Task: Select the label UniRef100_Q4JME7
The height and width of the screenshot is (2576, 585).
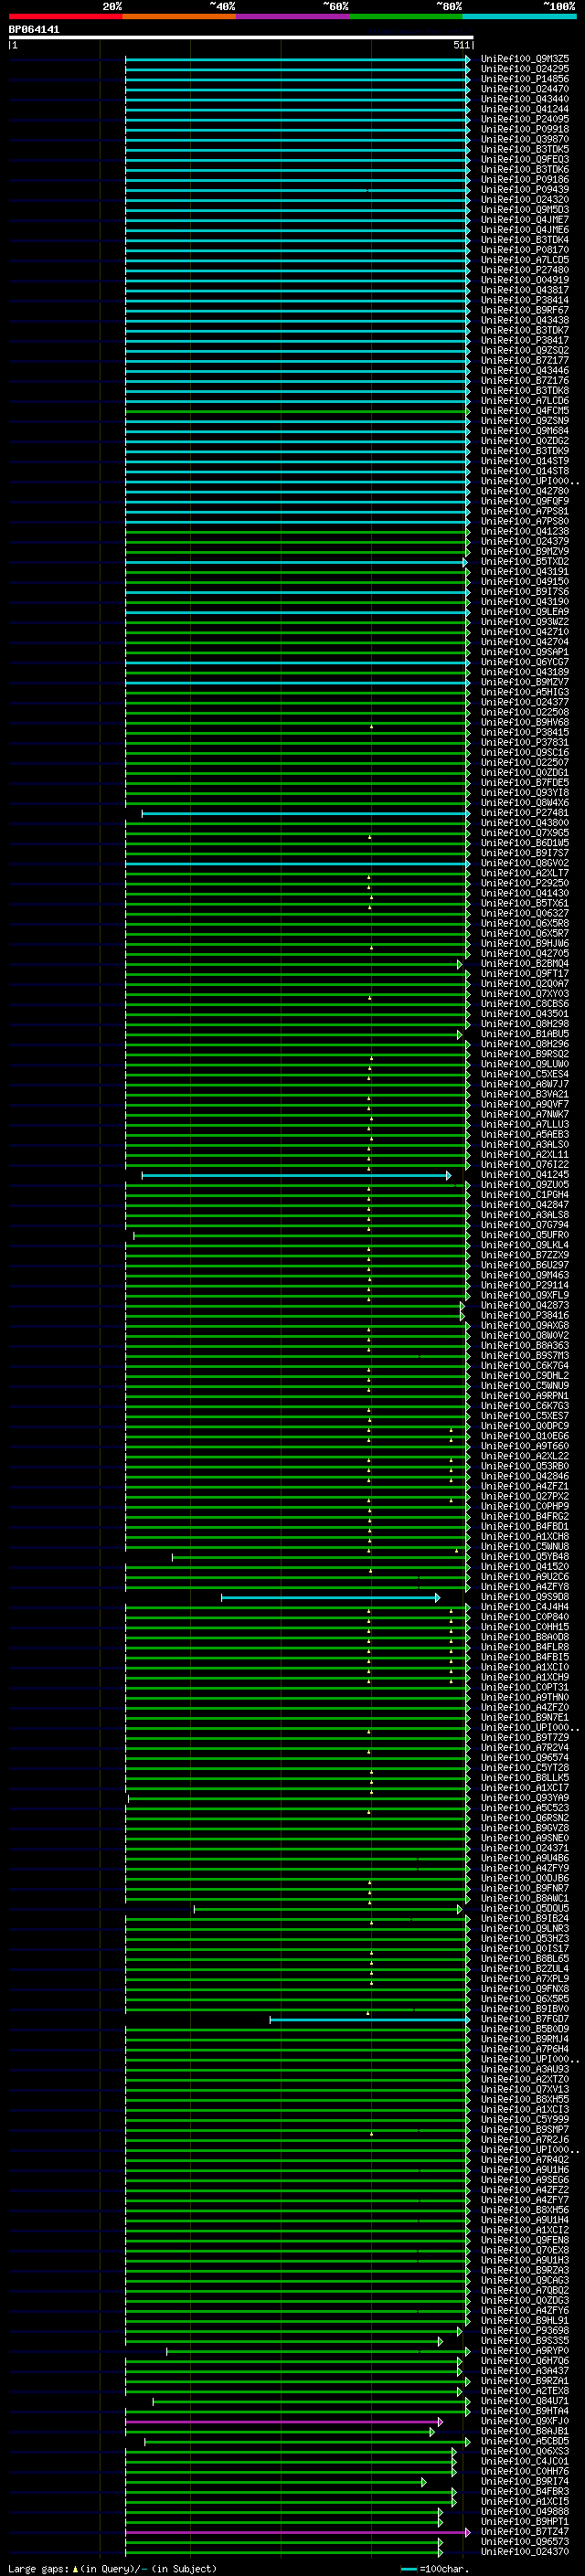Action: pyautogui.click(x=525, y=220)
